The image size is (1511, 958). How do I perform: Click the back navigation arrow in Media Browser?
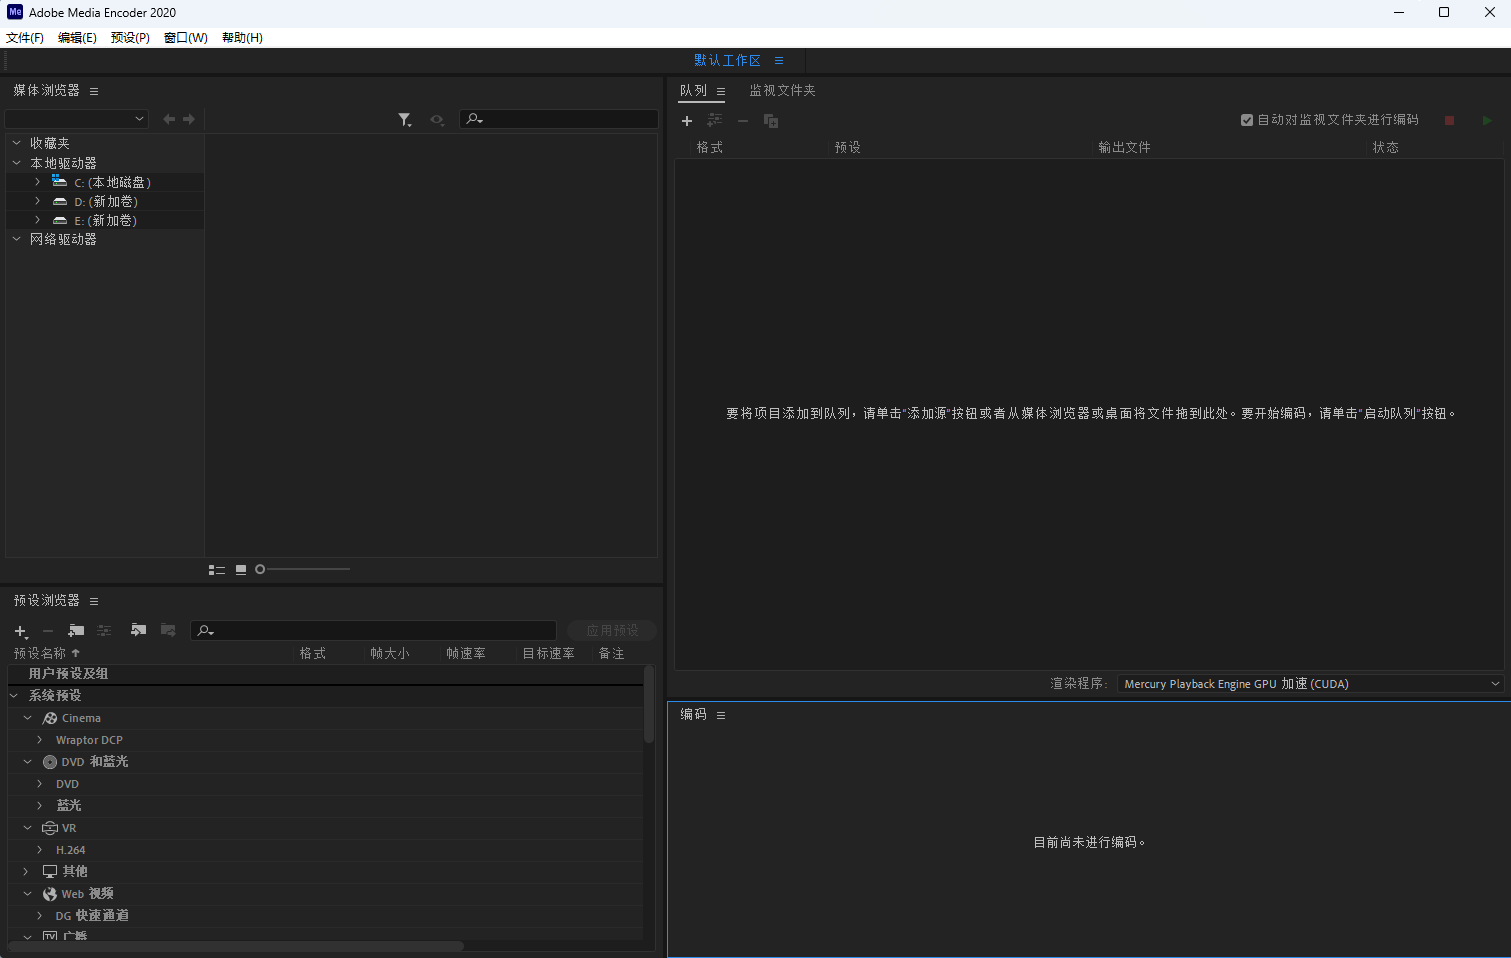pos(168,119)
